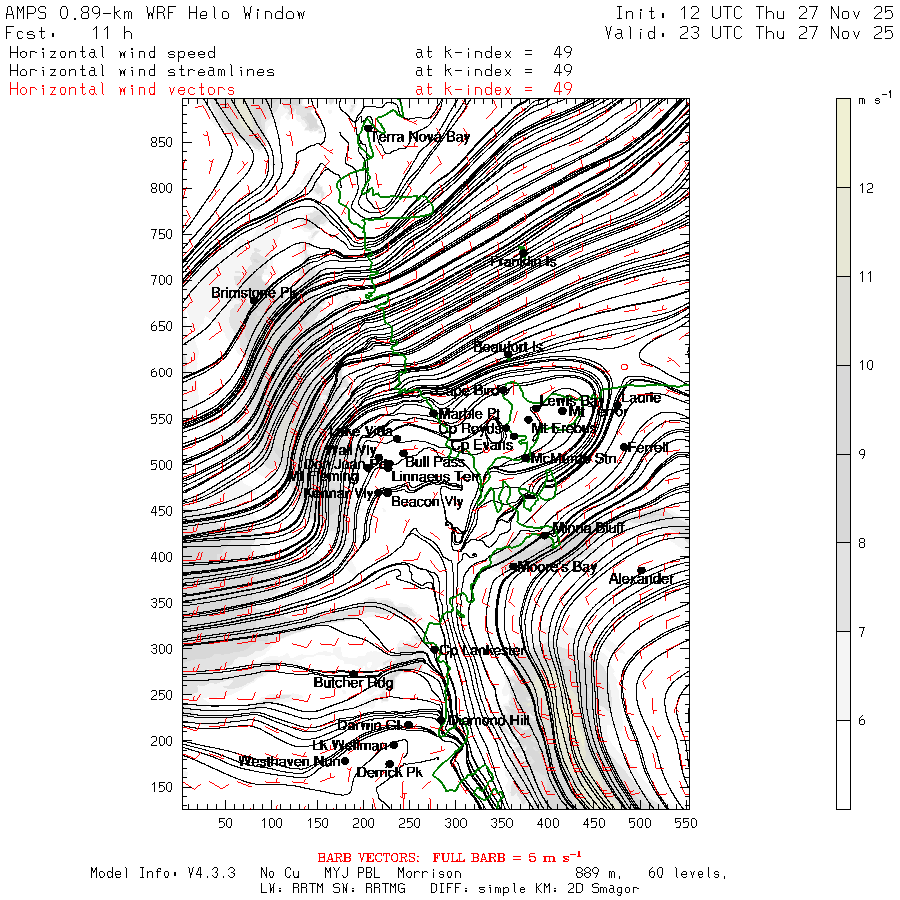Click the Diamond Hill label
This screenshot has height=900, width=900.
point(488,720)
